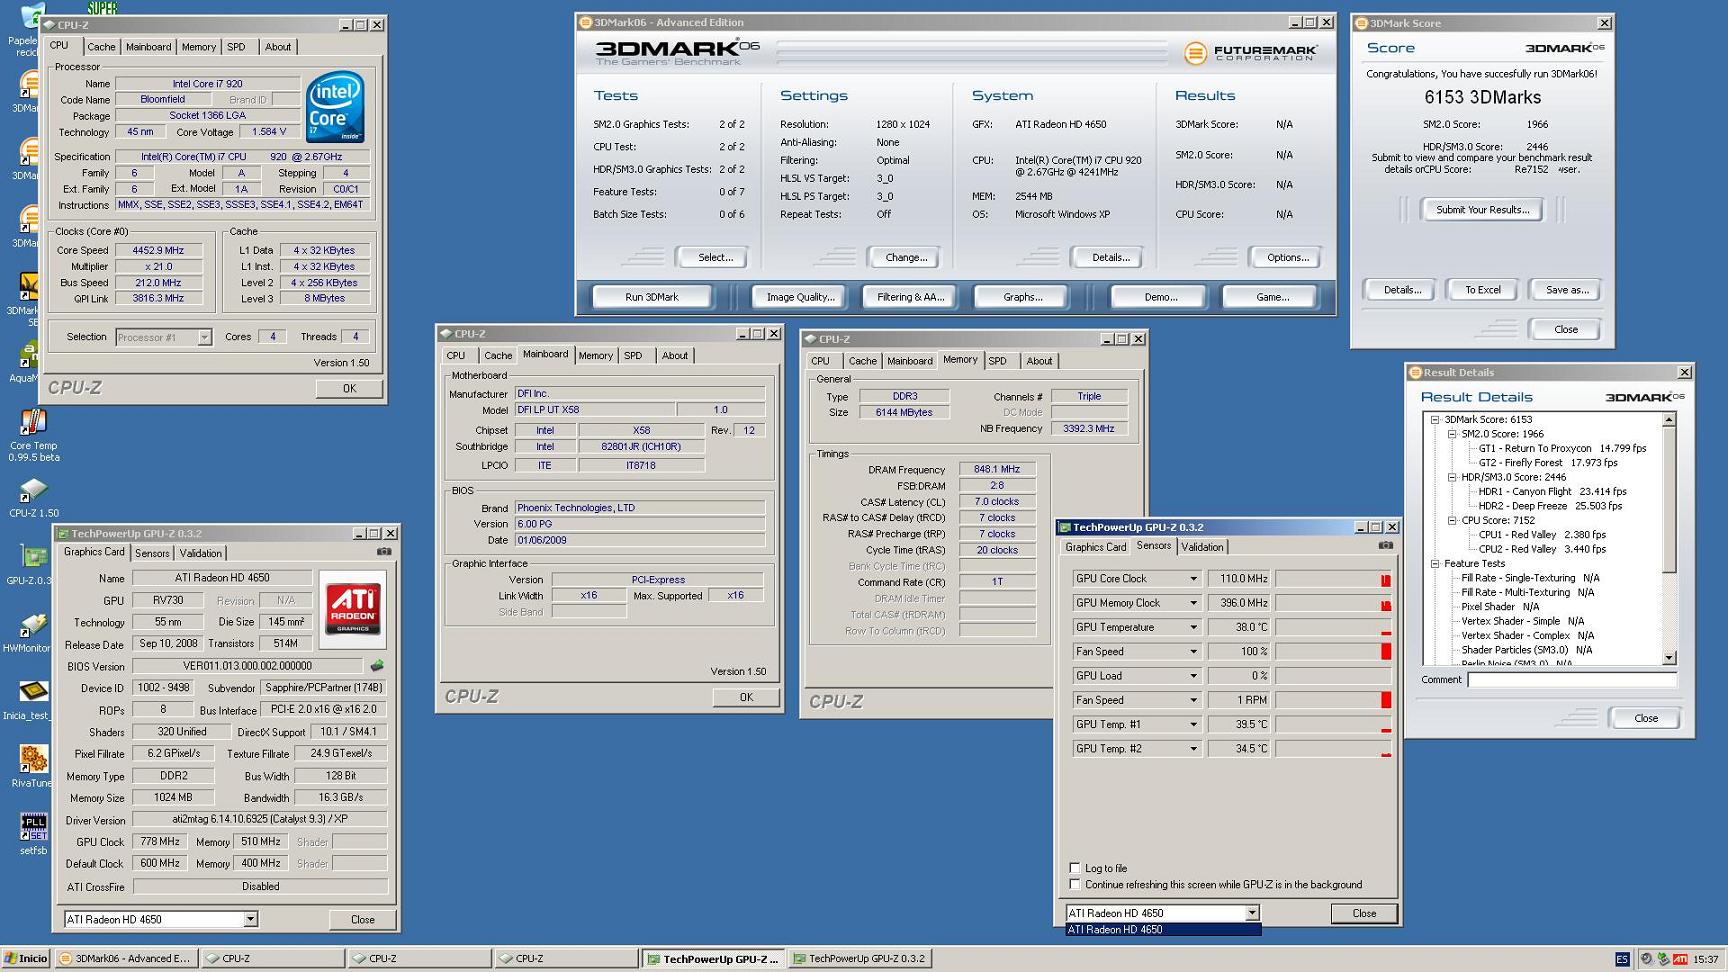Open GPU Temp. #1 sensor dropdown
Screen dimensions: 1728x972
tap(1193, 724)
